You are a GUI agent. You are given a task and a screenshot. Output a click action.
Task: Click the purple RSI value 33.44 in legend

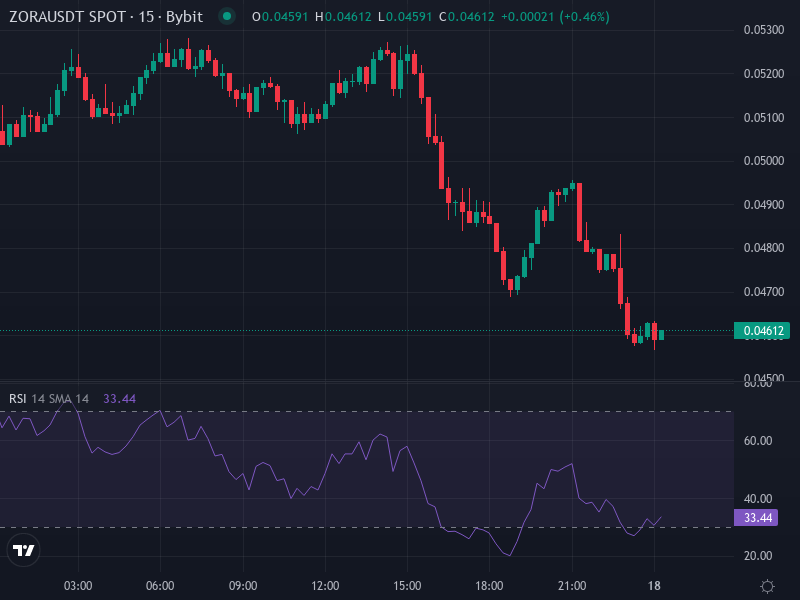pyautogui.click(x=118, y=397)
